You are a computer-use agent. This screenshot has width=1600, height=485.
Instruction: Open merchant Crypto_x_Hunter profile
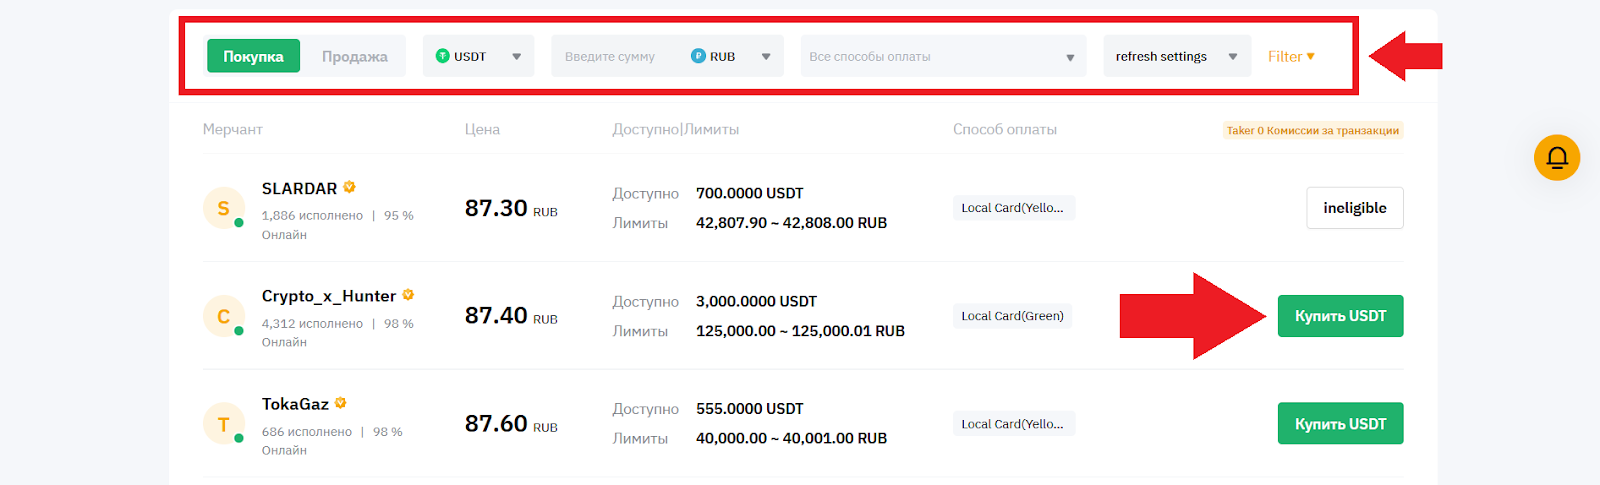click(x=329, y=296)
